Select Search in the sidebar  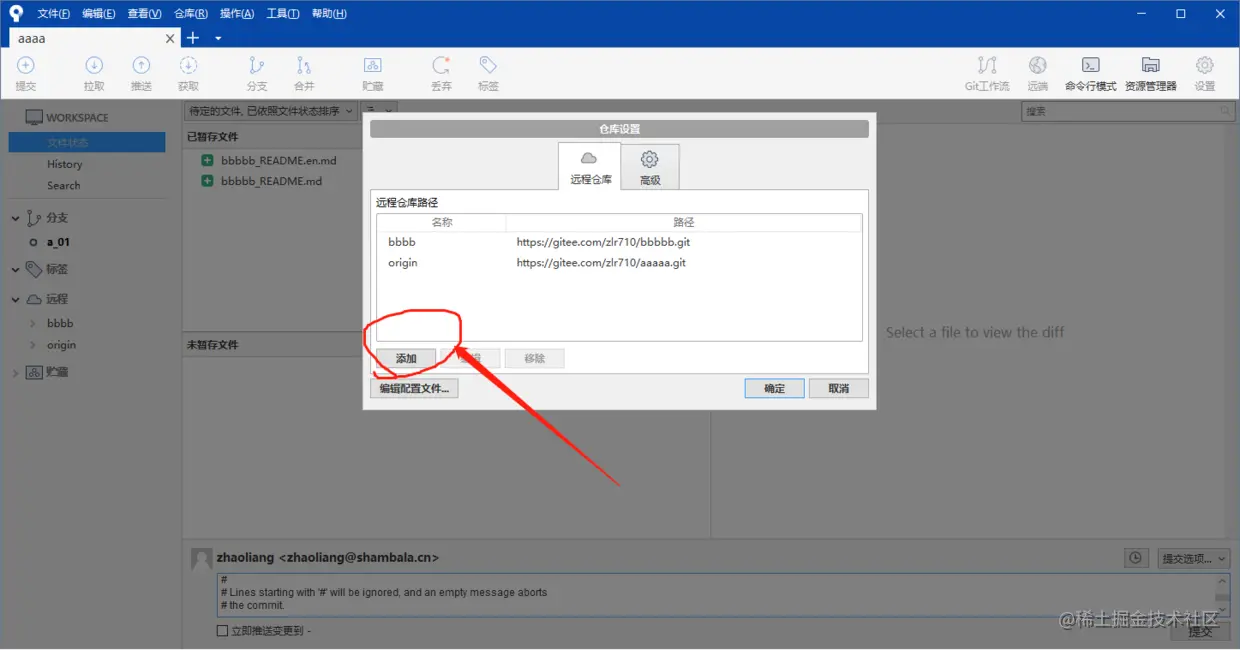click(64, 185)
